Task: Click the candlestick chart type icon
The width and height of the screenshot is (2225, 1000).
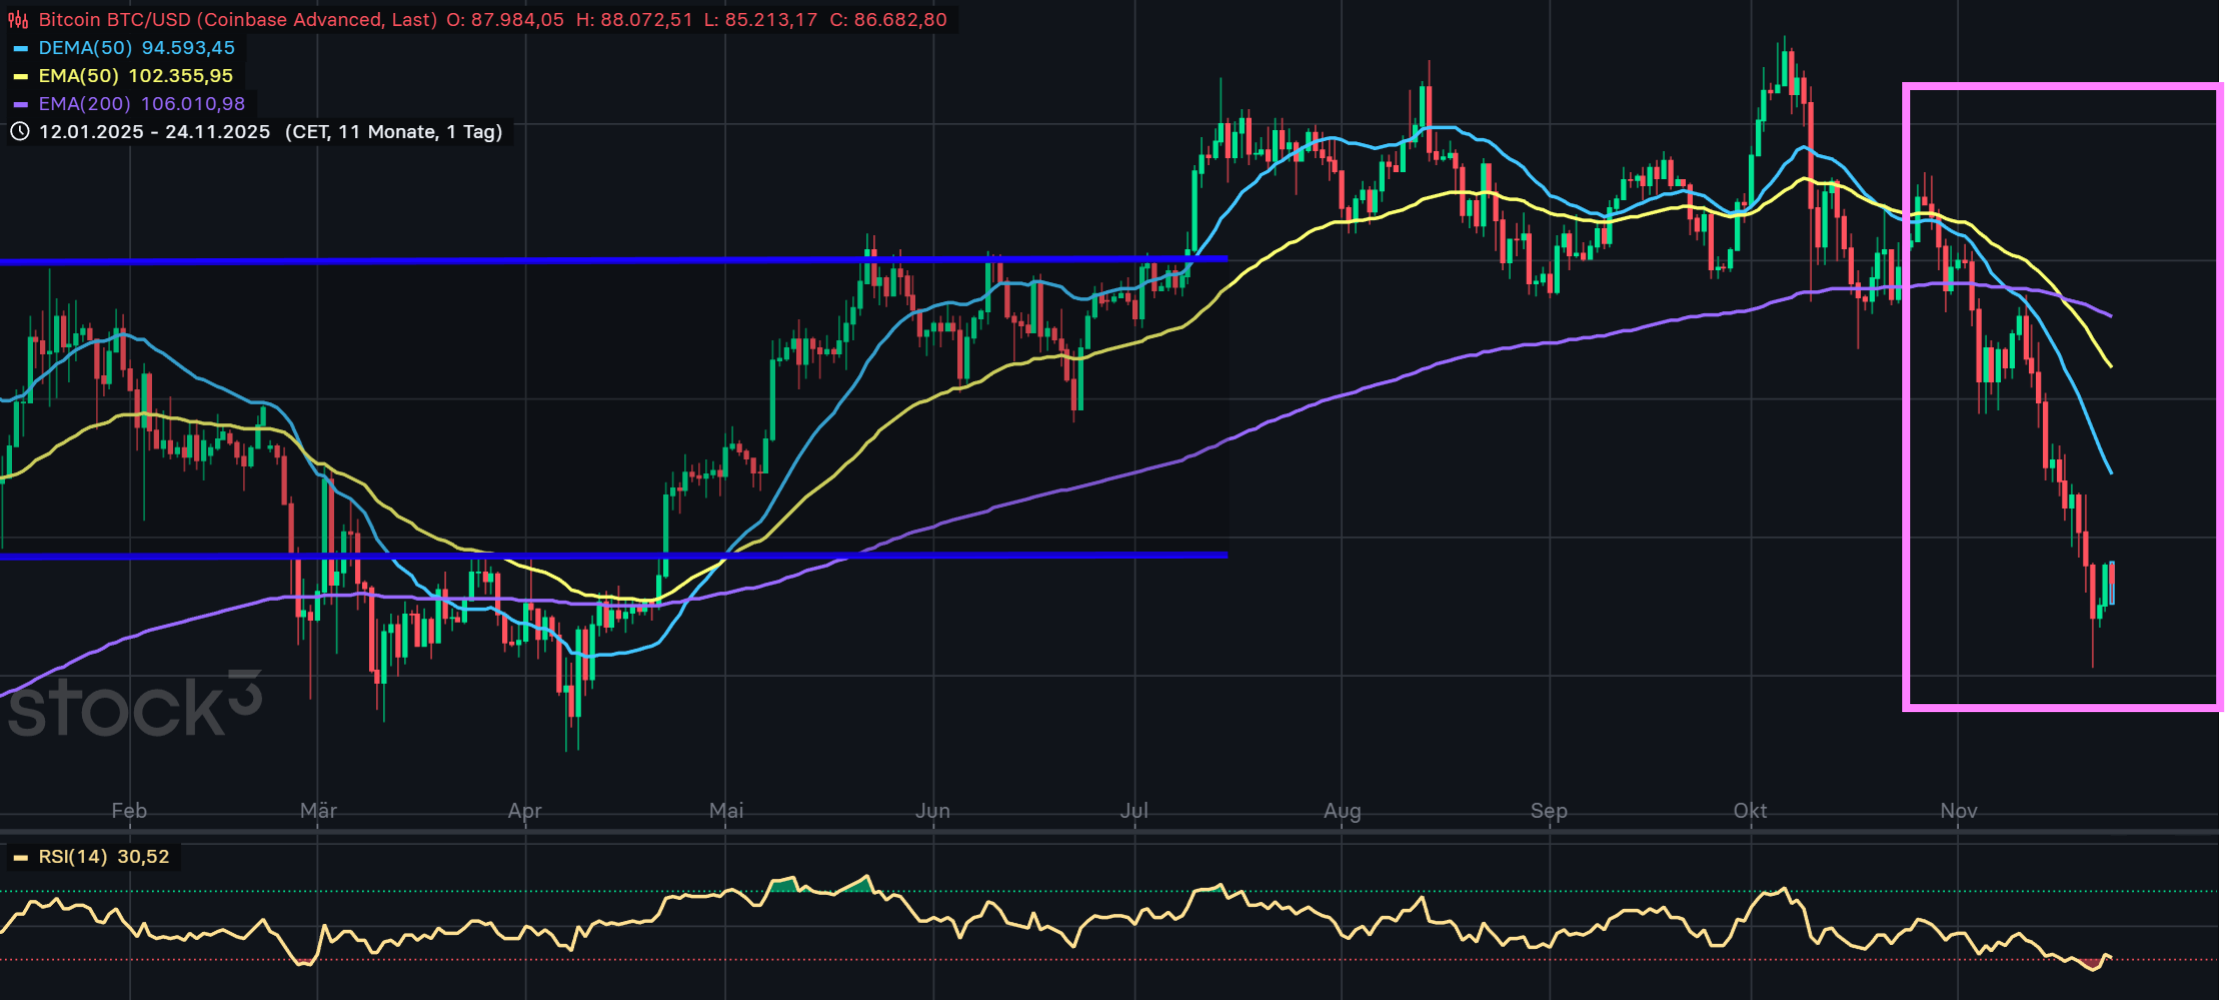Action: (19, 20)
